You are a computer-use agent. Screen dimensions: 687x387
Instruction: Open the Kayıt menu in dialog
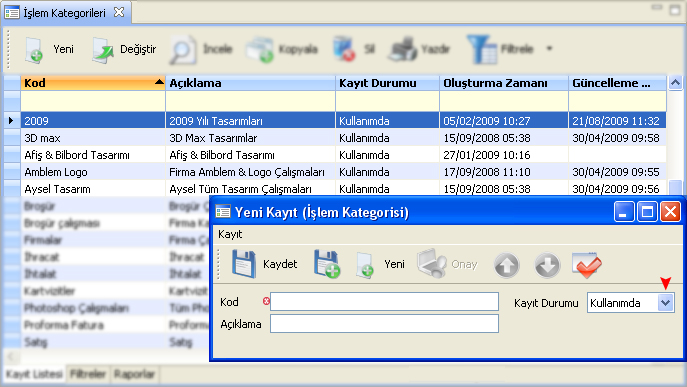pos(230,234)
